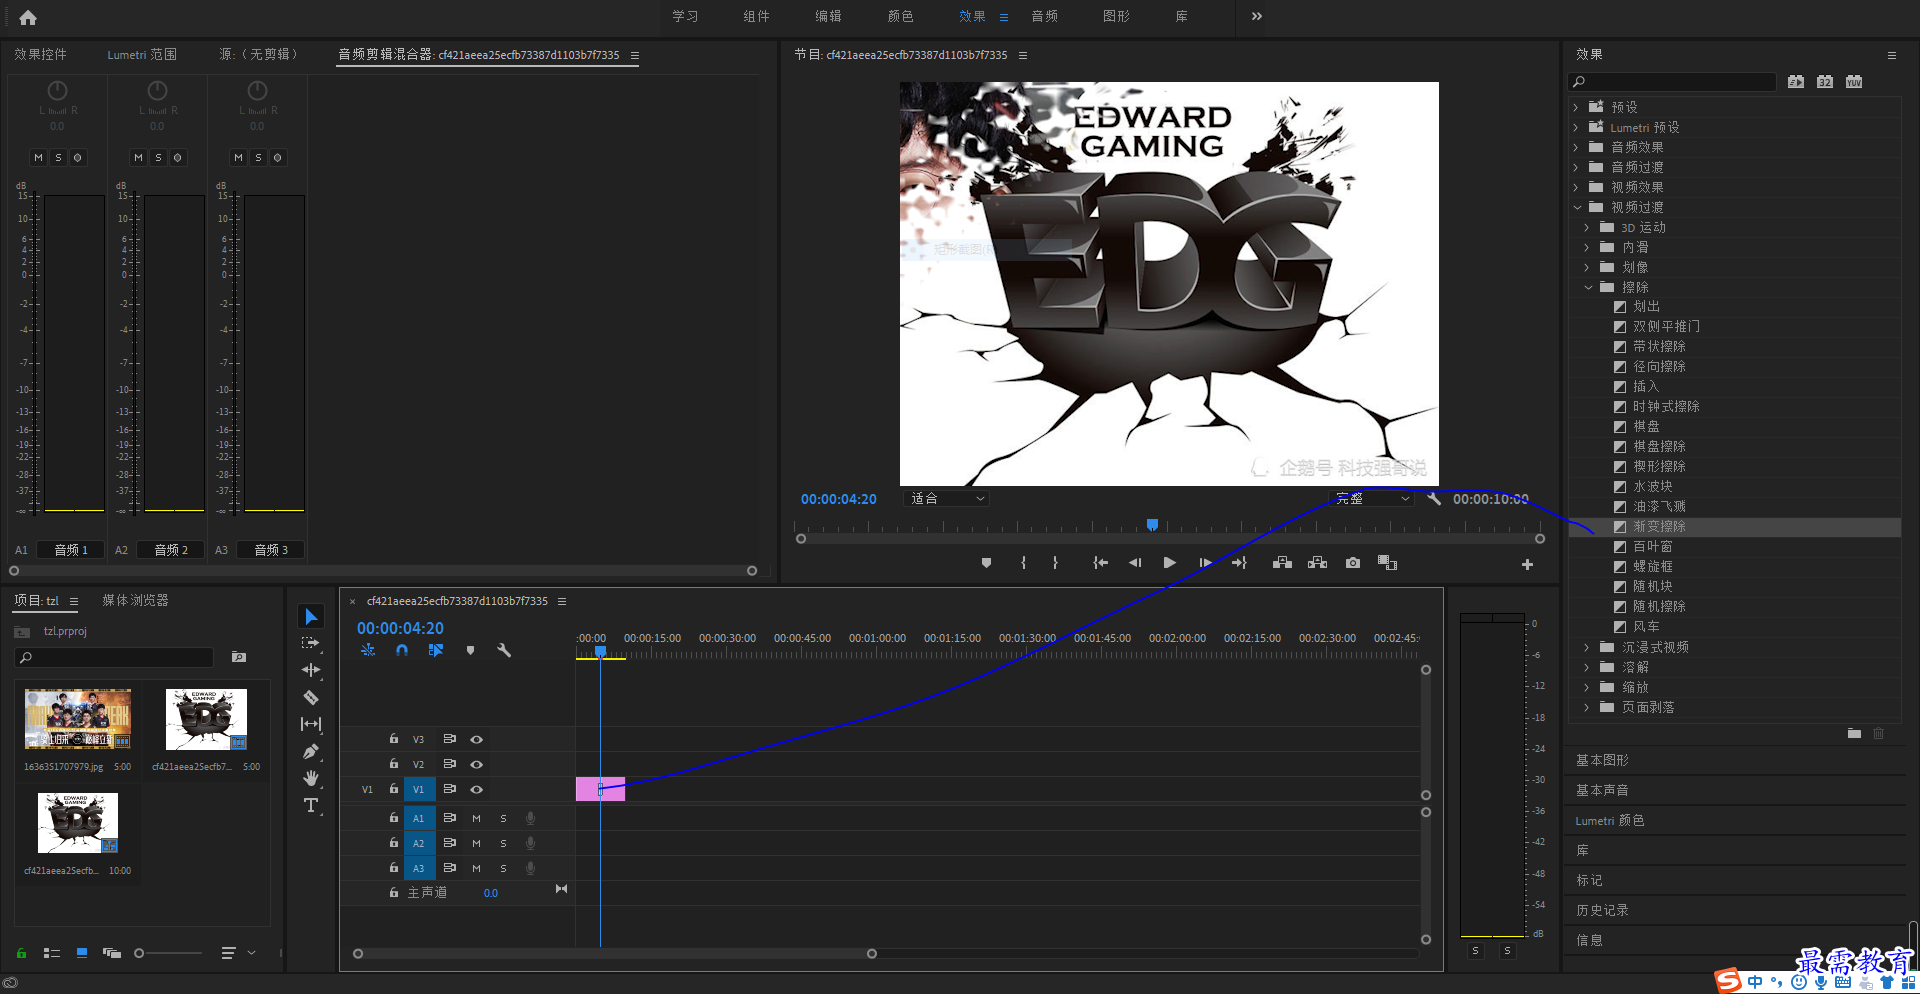Solo 音频 2 in audio mixer

[158, 157]
